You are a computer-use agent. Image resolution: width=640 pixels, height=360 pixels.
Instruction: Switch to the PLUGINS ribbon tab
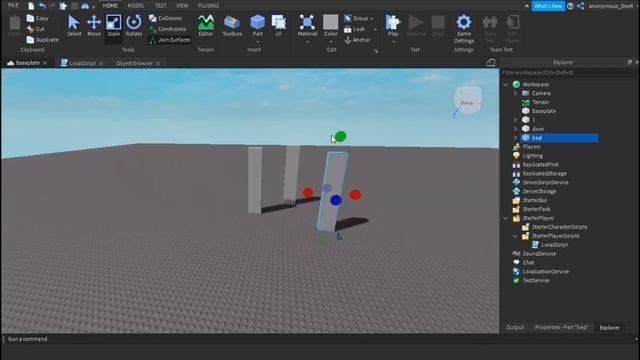coord(208,6)
